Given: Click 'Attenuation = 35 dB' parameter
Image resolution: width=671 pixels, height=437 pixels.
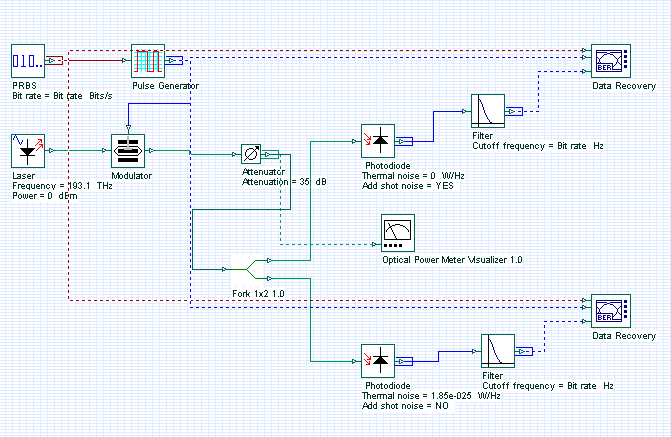Looking at the screenshot, I should [284, 182].
